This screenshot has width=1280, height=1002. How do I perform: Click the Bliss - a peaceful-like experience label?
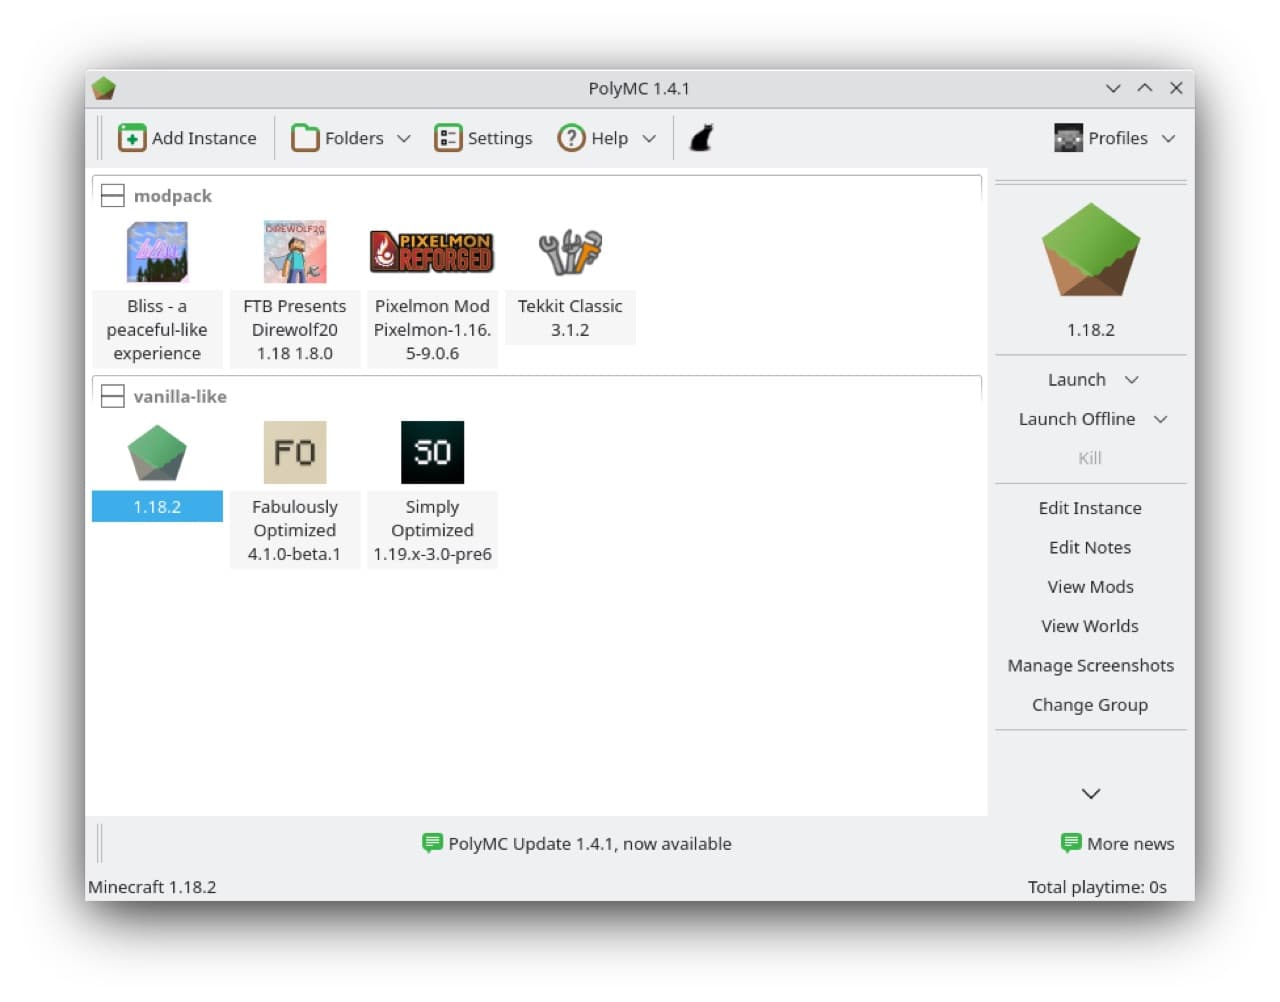tap(157, 330)
